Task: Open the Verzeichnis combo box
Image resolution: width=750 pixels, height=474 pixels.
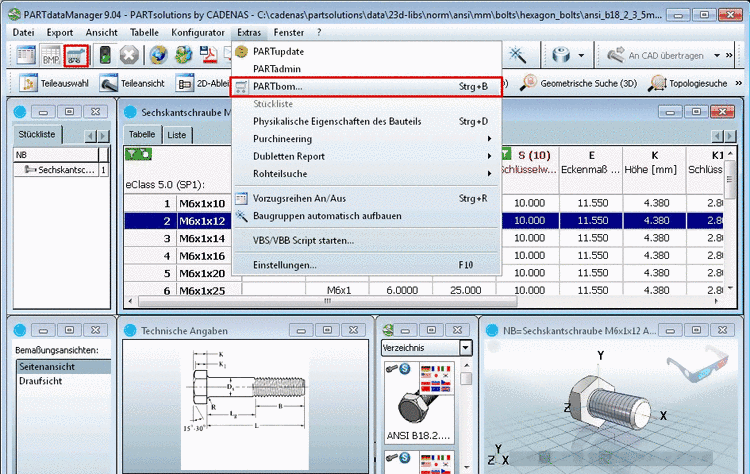Action: (427, 348)
